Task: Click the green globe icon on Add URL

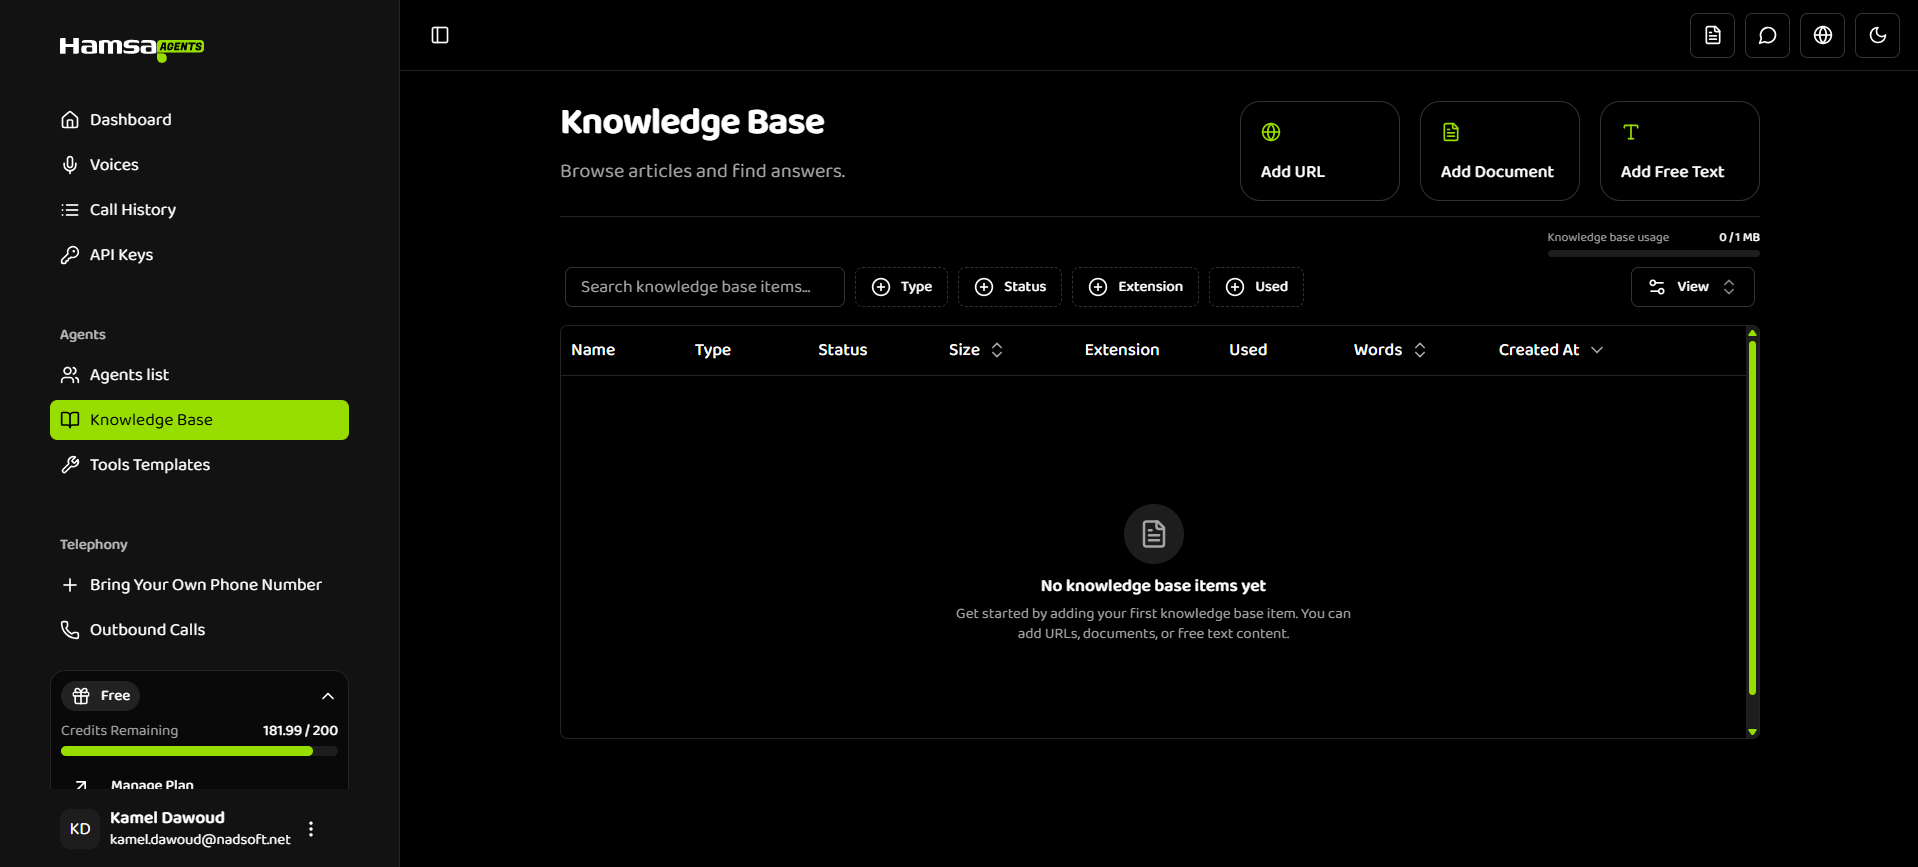Action: [x=1271, y=132]
